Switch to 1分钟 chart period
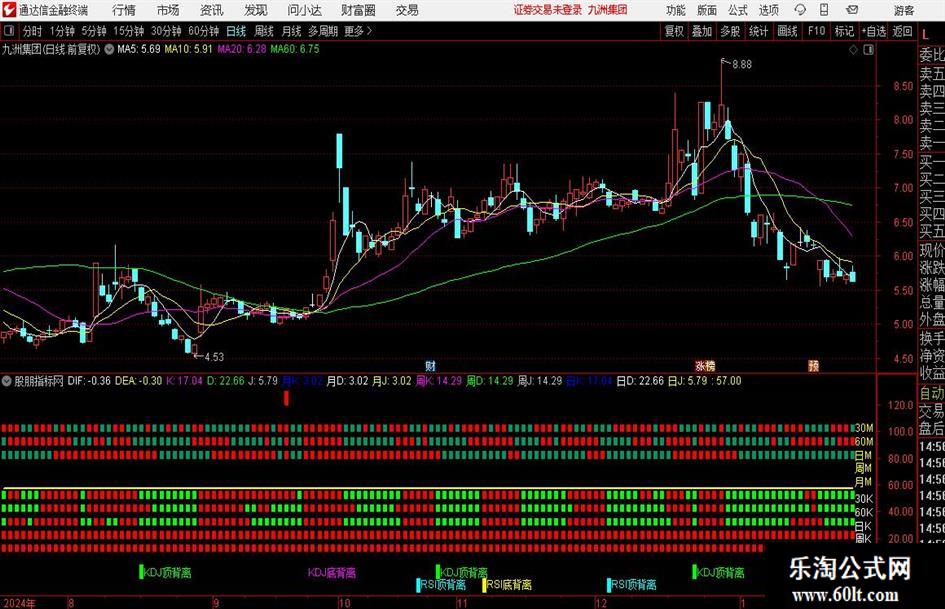 (x=61, y=31)
